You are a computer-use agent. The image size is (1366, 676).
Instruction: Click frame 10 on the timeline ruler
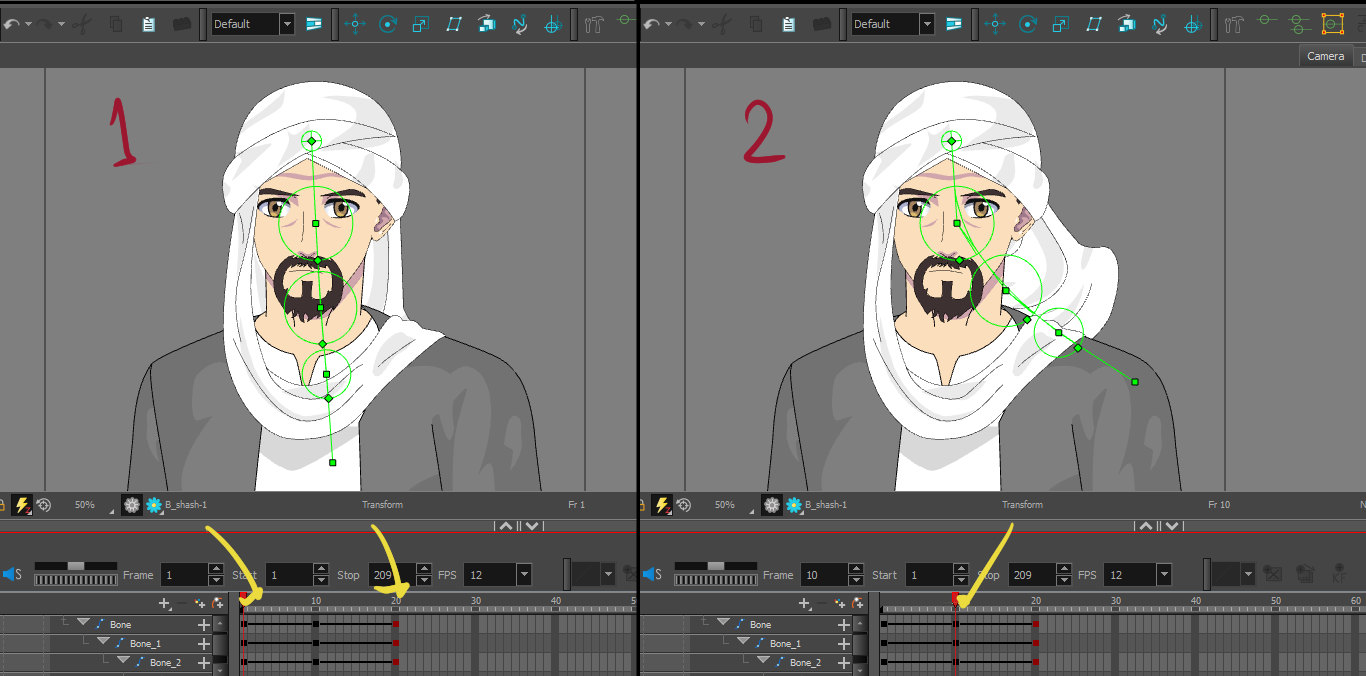click(315, 601)
